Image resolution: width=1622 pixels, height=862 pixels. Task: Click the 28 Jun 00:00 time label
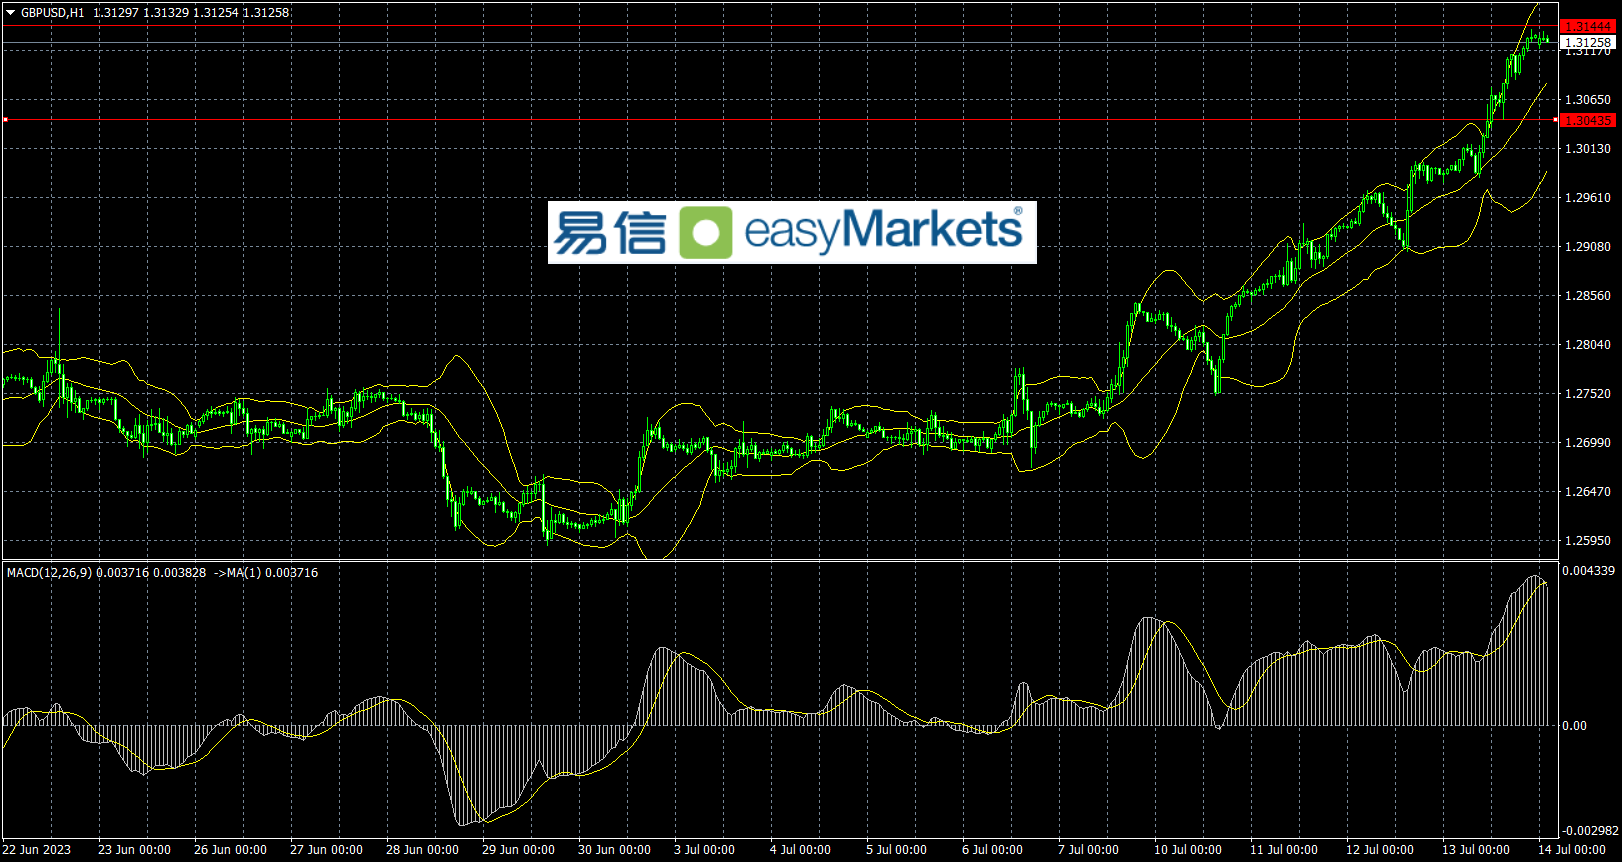pyautogui.click(x=422, y=850)
